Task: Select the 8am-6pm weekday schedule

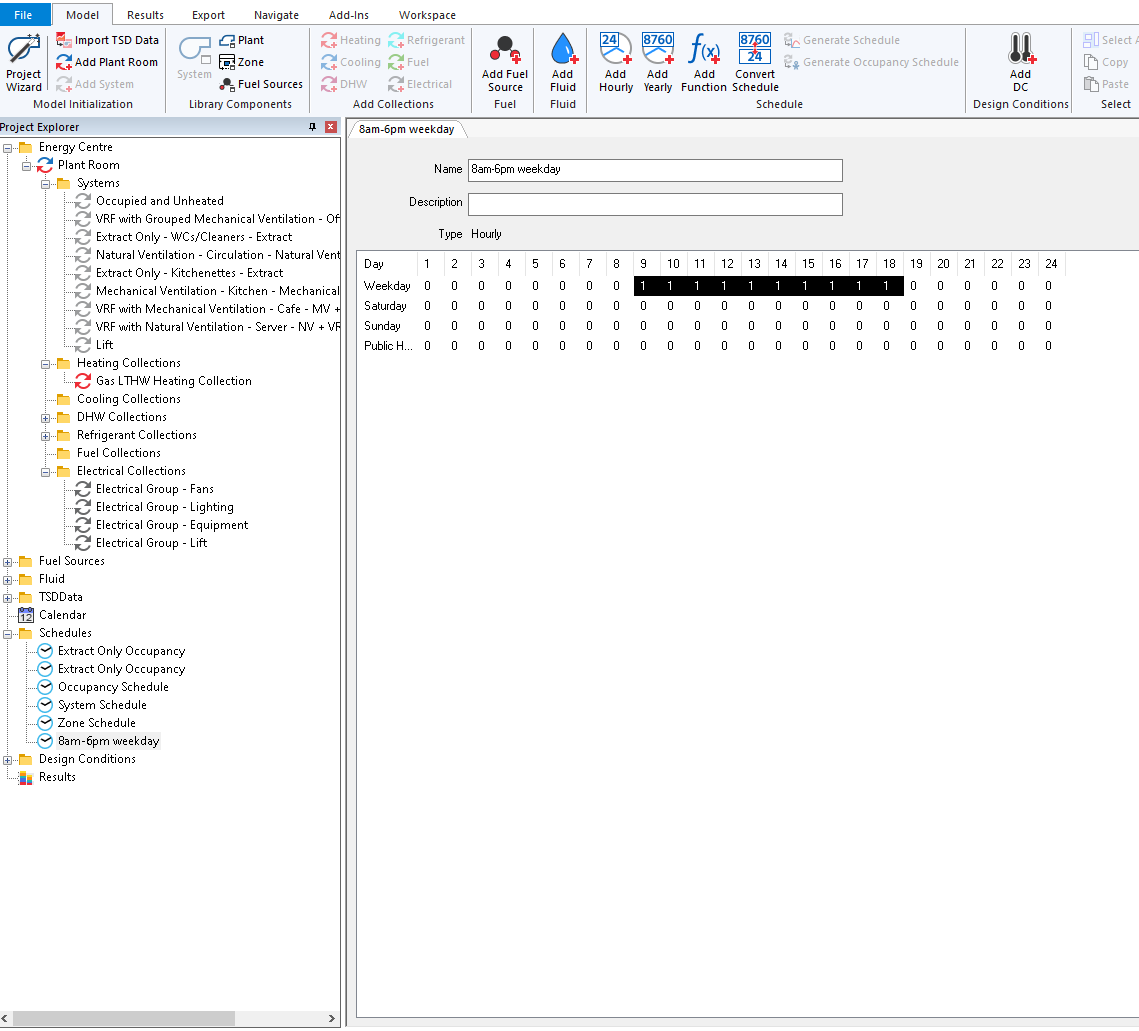Action: [x=108, y=741]
